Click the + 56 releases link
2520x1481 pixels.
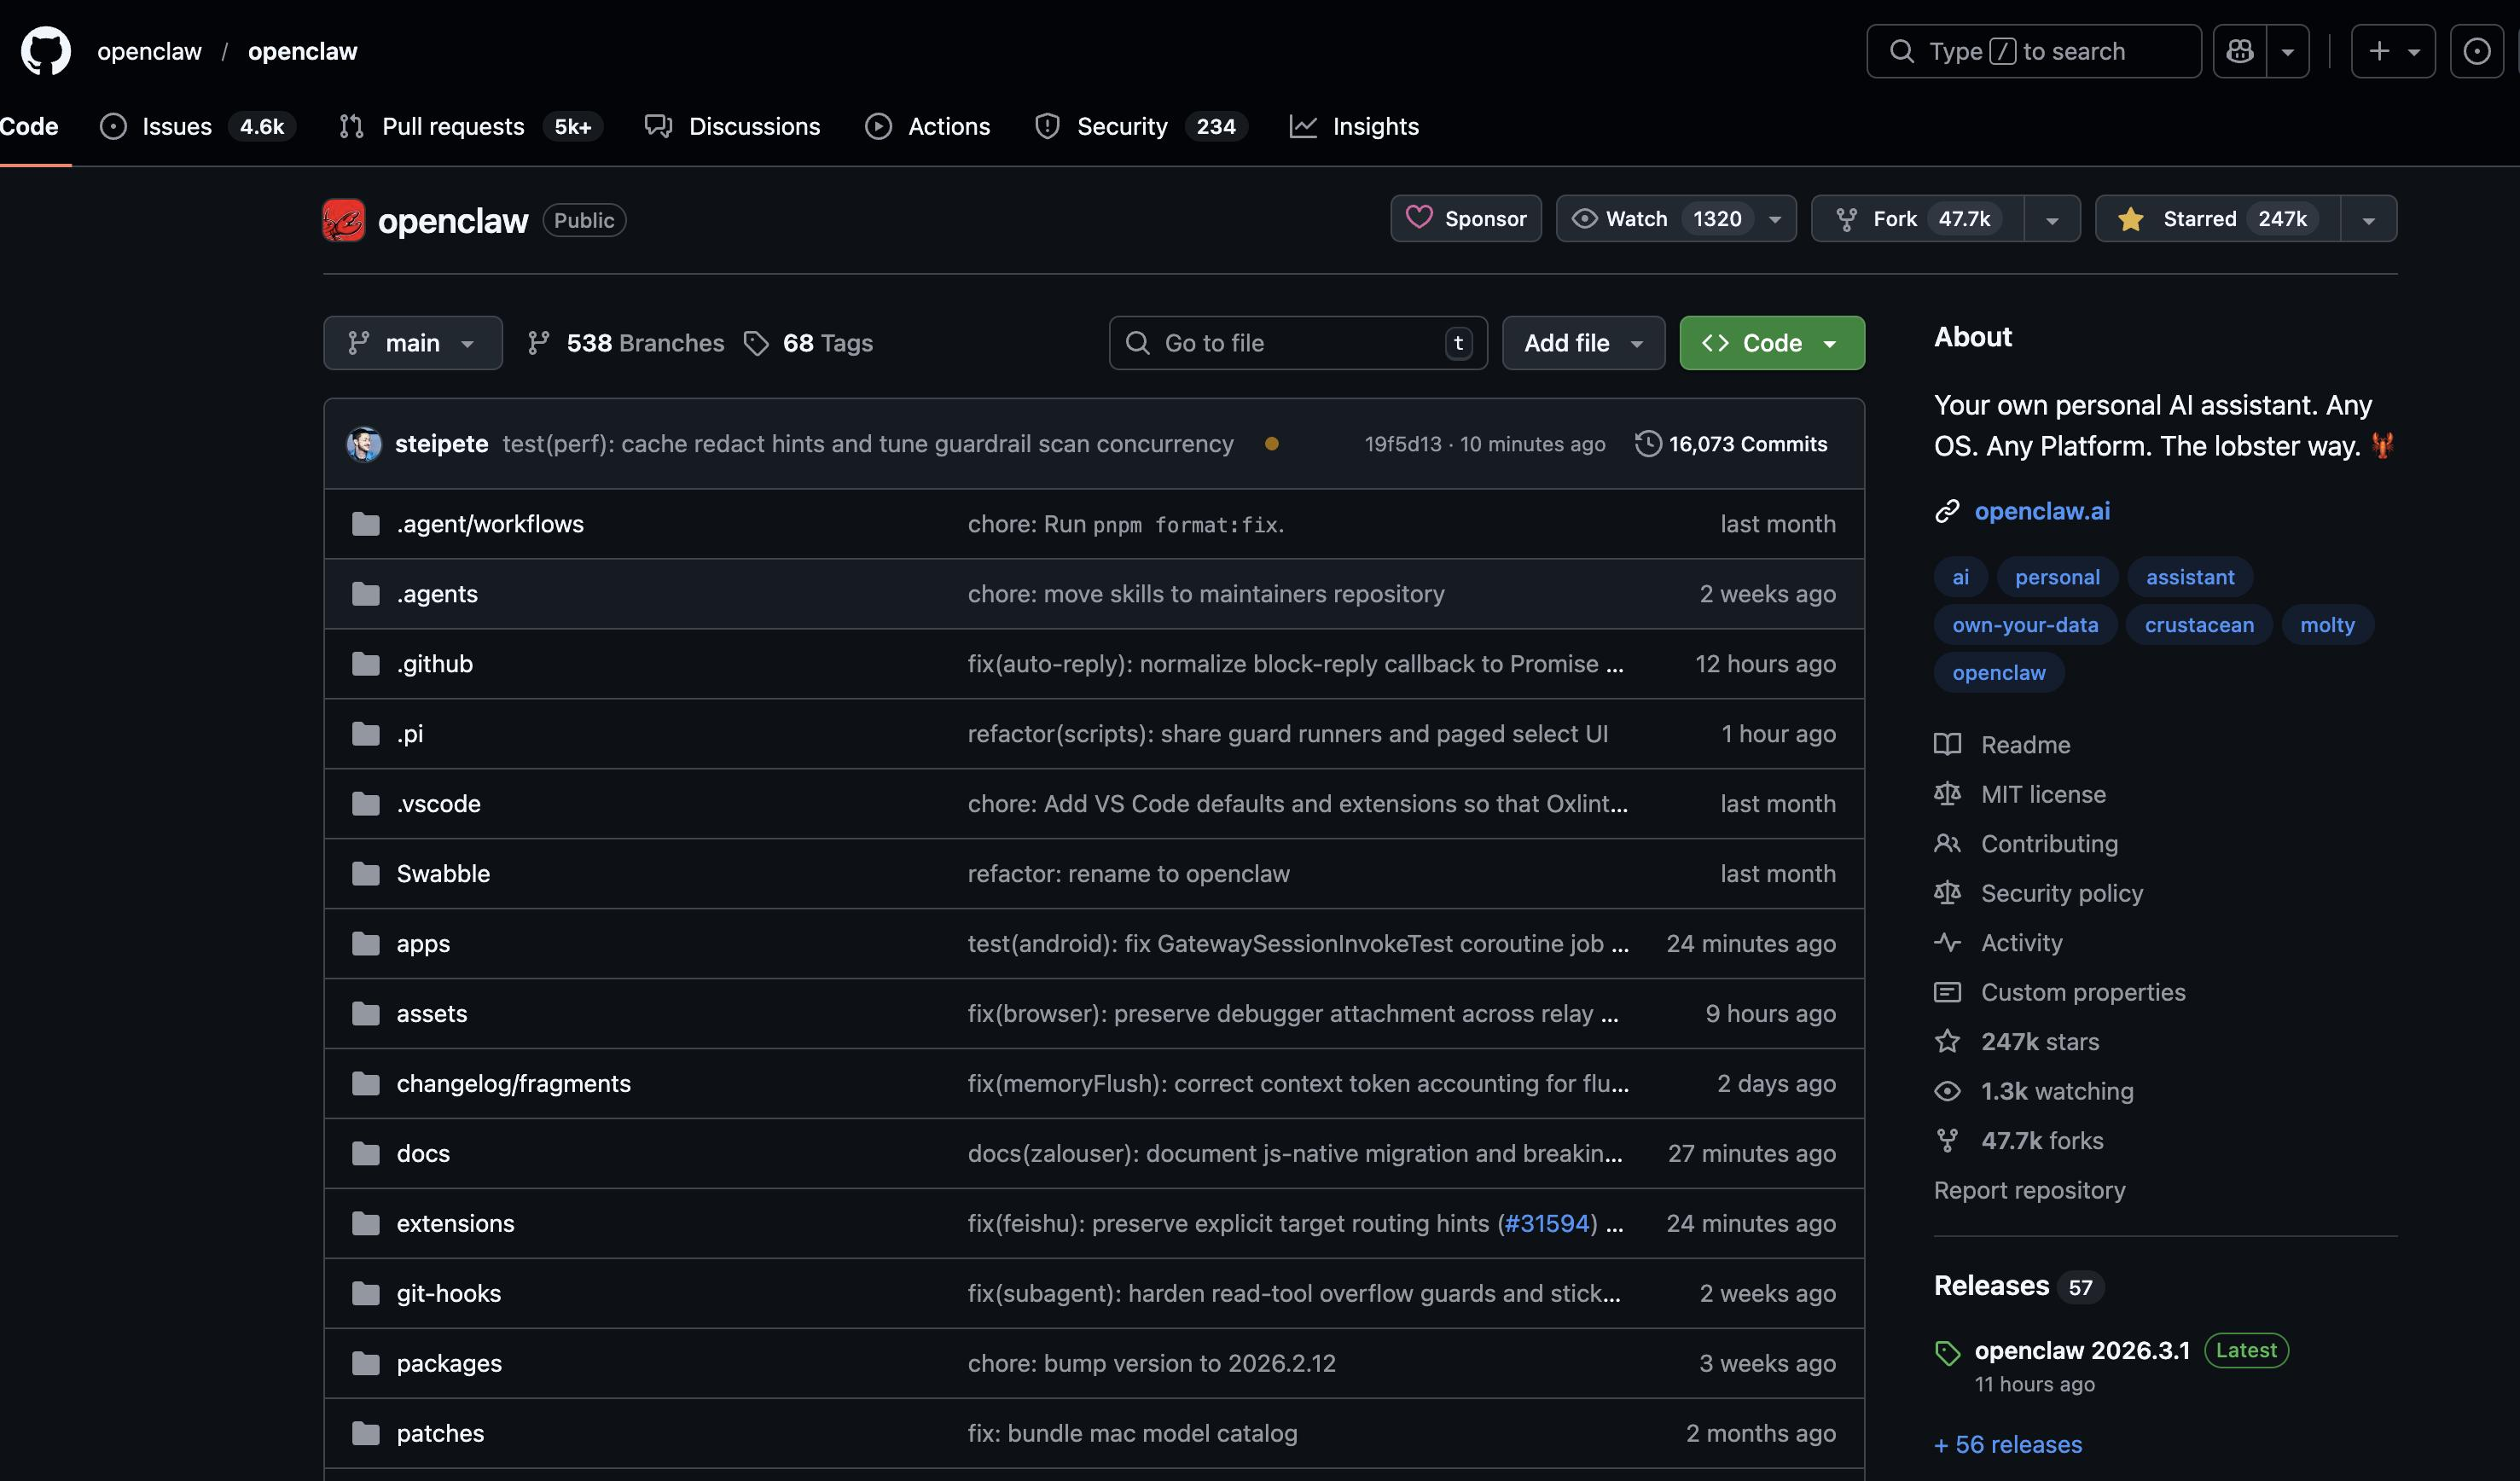(2007, 1444)
